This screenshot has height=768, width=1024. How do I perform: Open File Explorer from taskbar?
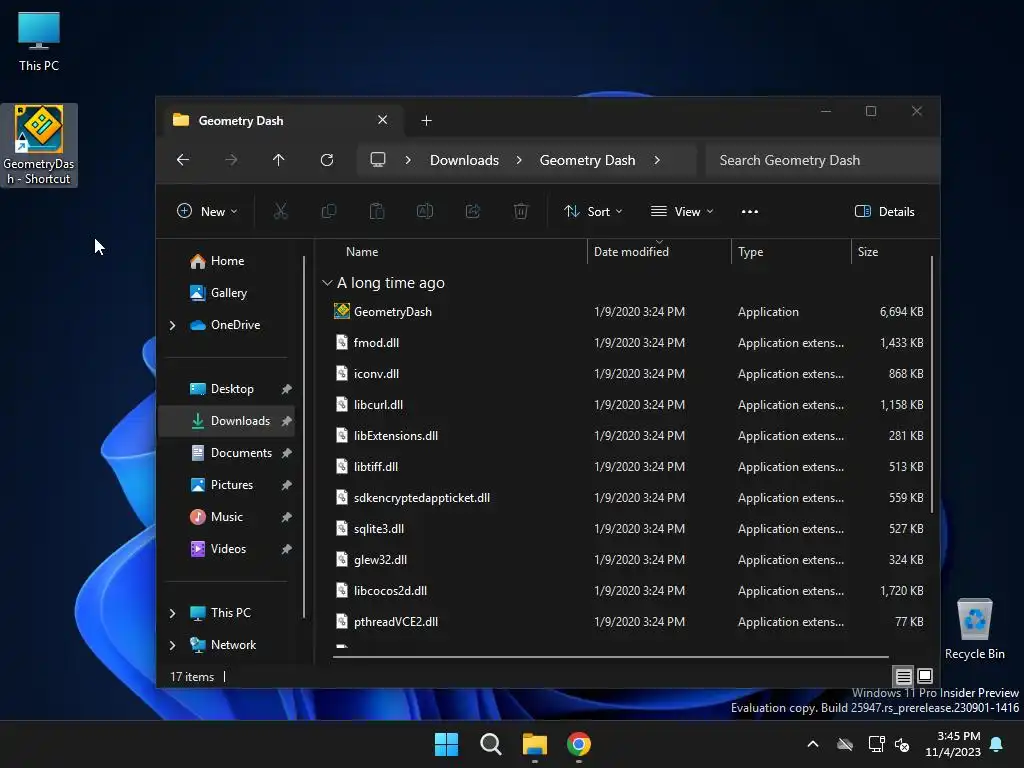(534, 744)
